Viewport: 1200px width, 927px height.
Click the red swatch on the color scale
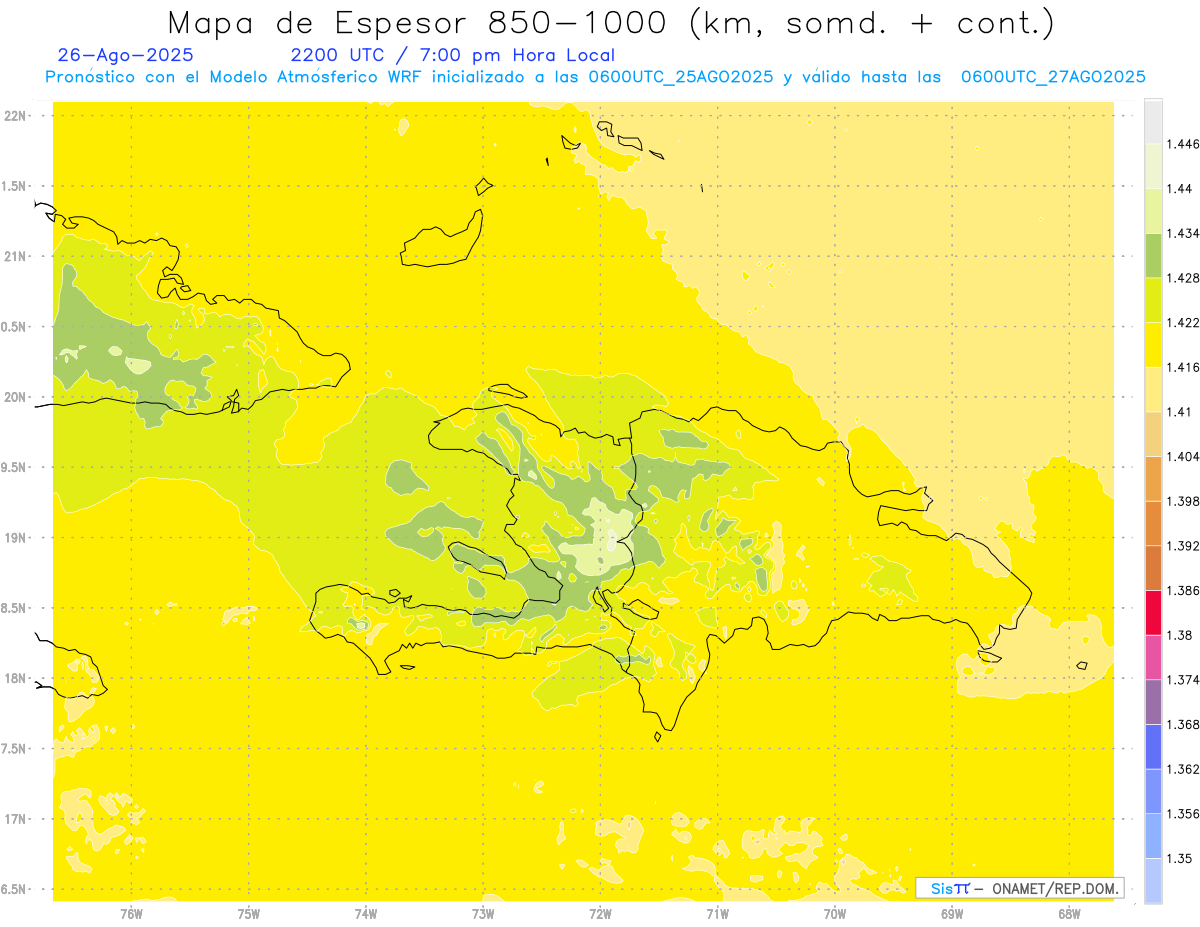click(x=1153, y=612)
